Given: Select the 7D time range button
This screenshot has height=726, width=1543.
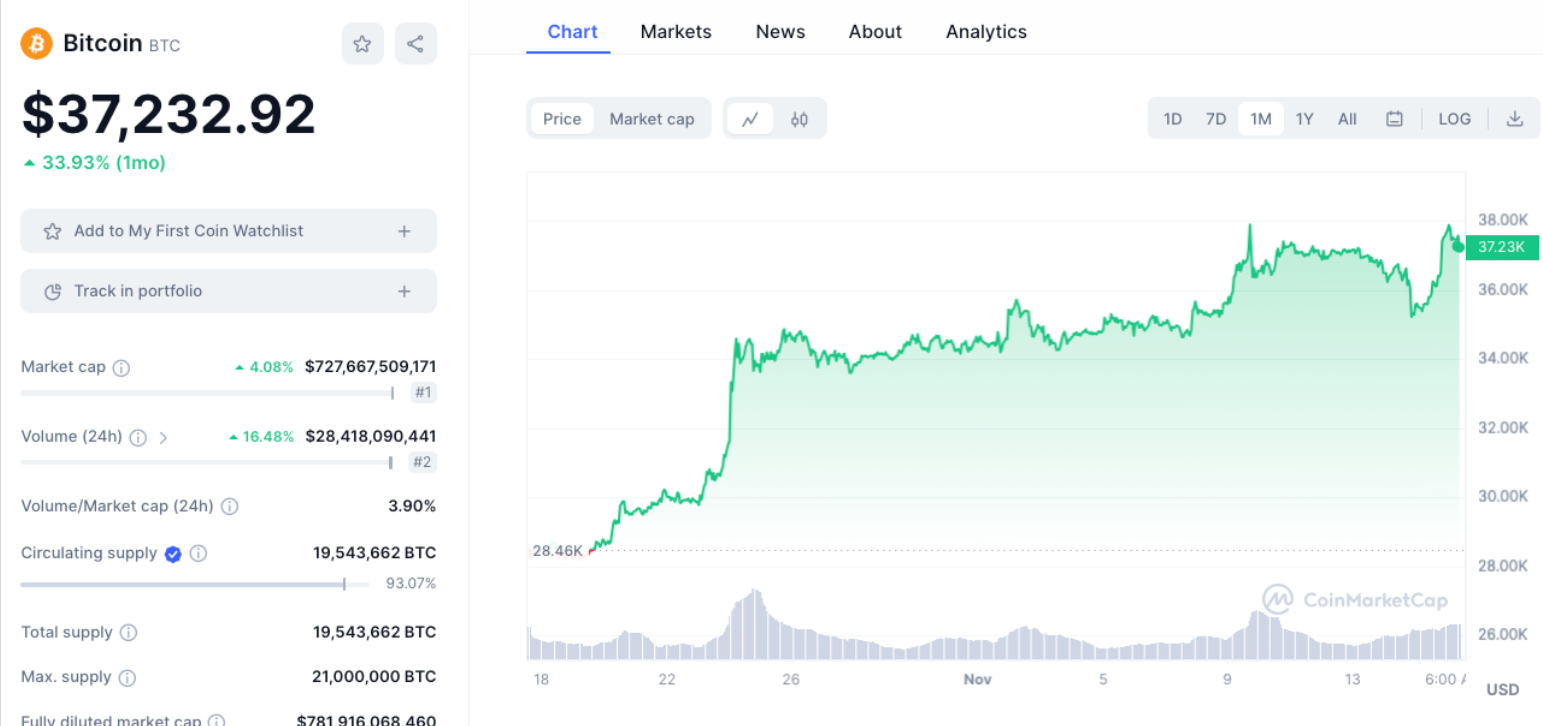Looking at the screenshot, I should point(1215,119).
